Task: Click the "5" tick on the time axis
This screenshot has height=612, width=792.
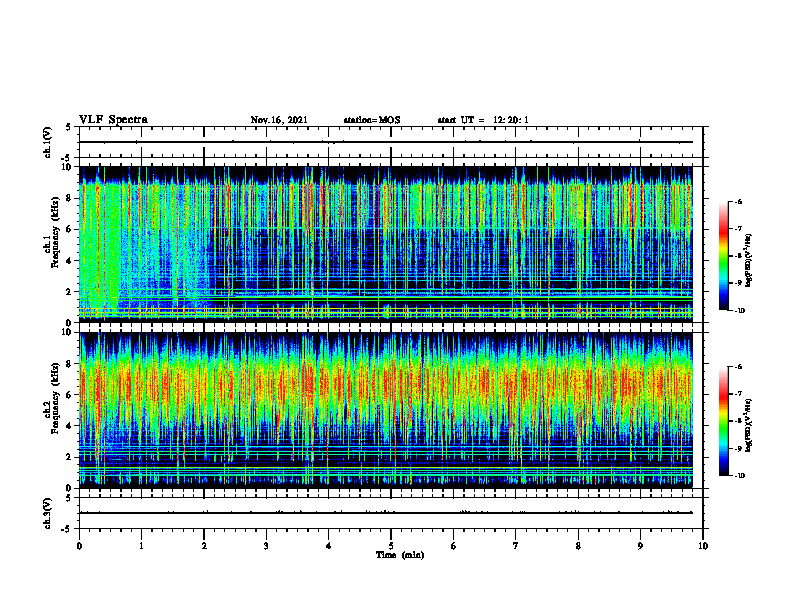Action: [391, 546]
